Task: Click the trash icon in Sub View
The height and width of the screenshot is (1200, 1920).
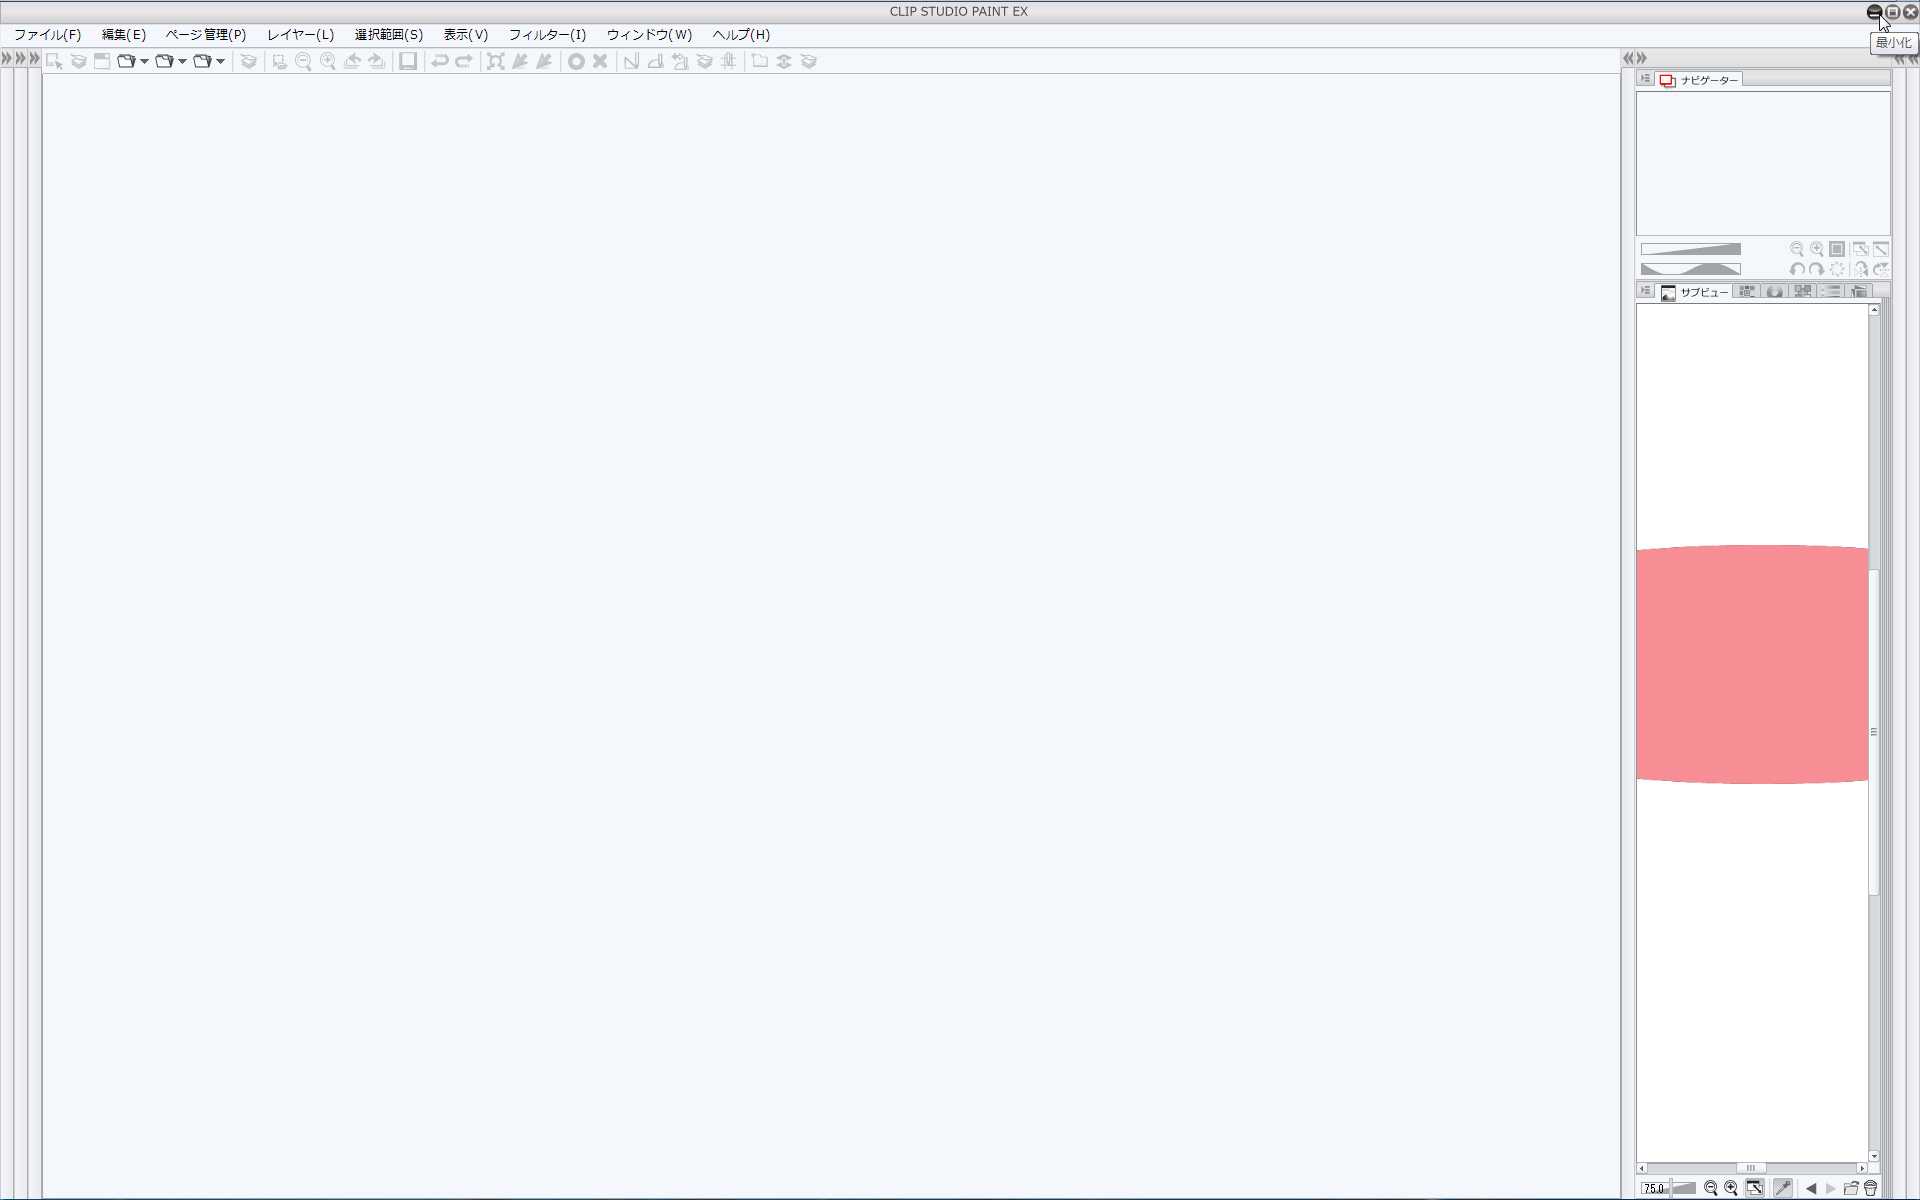Action: click(x=1870, y=1188)
